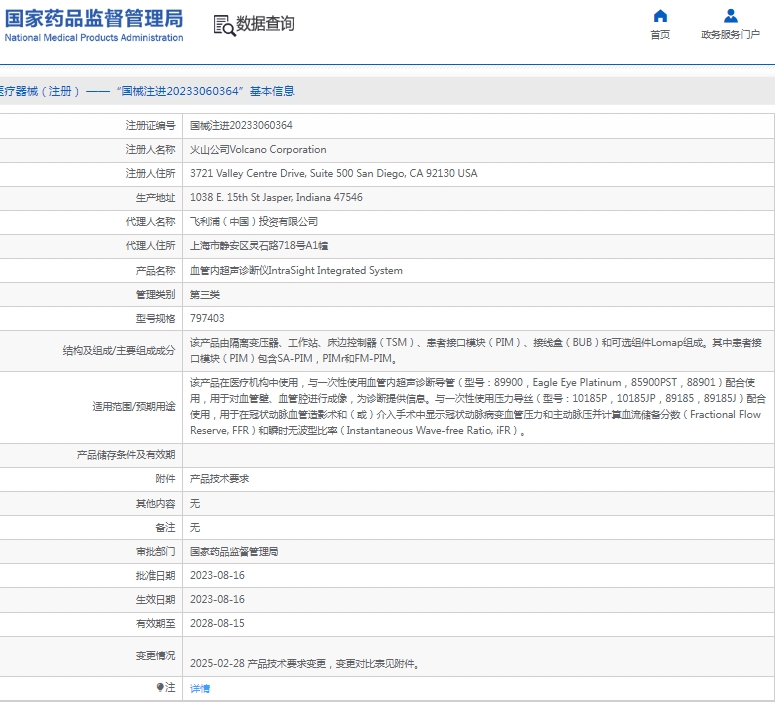Click the 审批部门 value 国家药品监督管理局
The height and width of the screenshot is (707, 775).
tap(234, 551)
